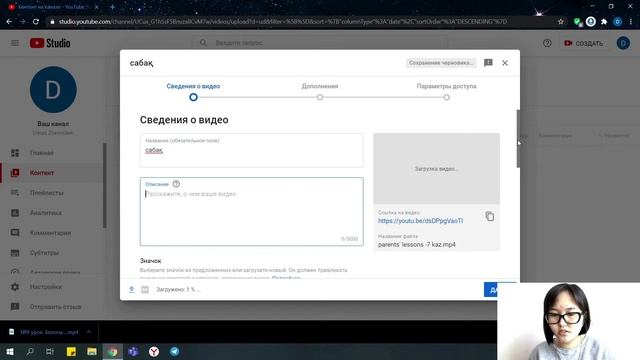Open Sticky Notes from taskbar
The height and width of the screenshot is (360, 640).
tap(71, 351)
